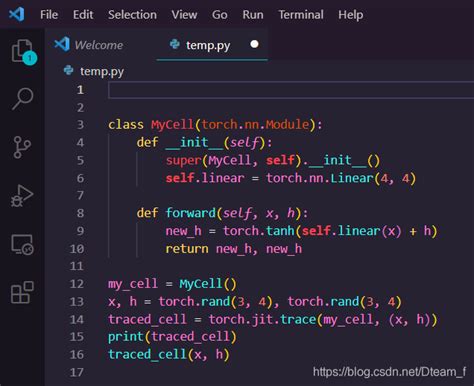Click the Python icon in temp.py breadcrumb
The image size is (474, 386).
69,70
